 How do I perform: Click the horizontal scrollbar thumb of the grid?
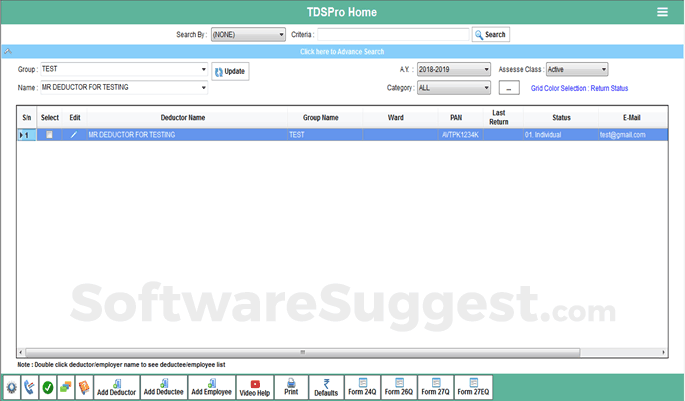(302, 352)
